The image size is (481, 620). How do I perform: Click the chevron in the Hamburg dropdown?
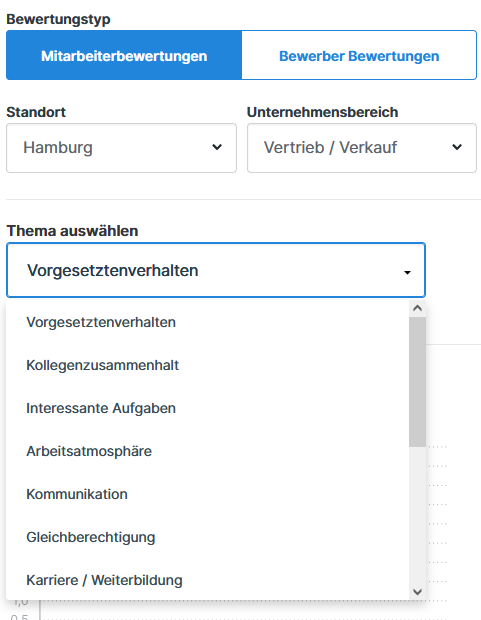point(217,147)
